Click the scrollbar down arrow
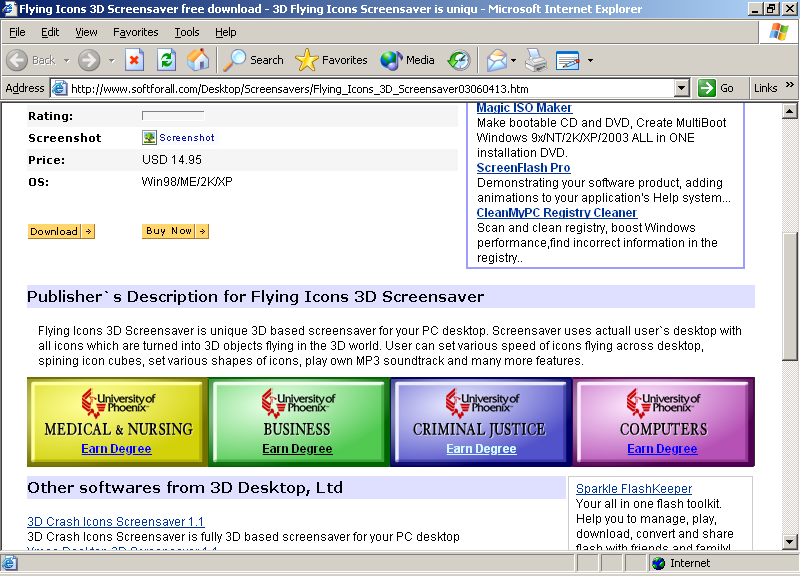The image size is (800, 576). point(789,542)
